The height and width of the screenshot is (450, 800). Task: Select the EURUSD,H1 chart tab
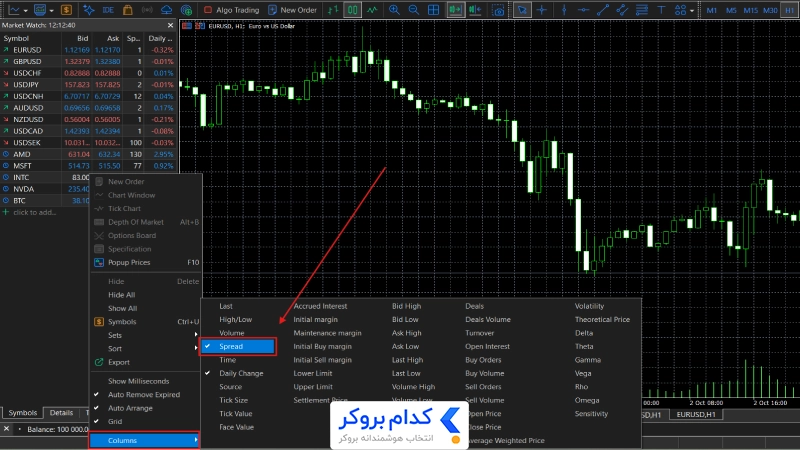point(695,414)
